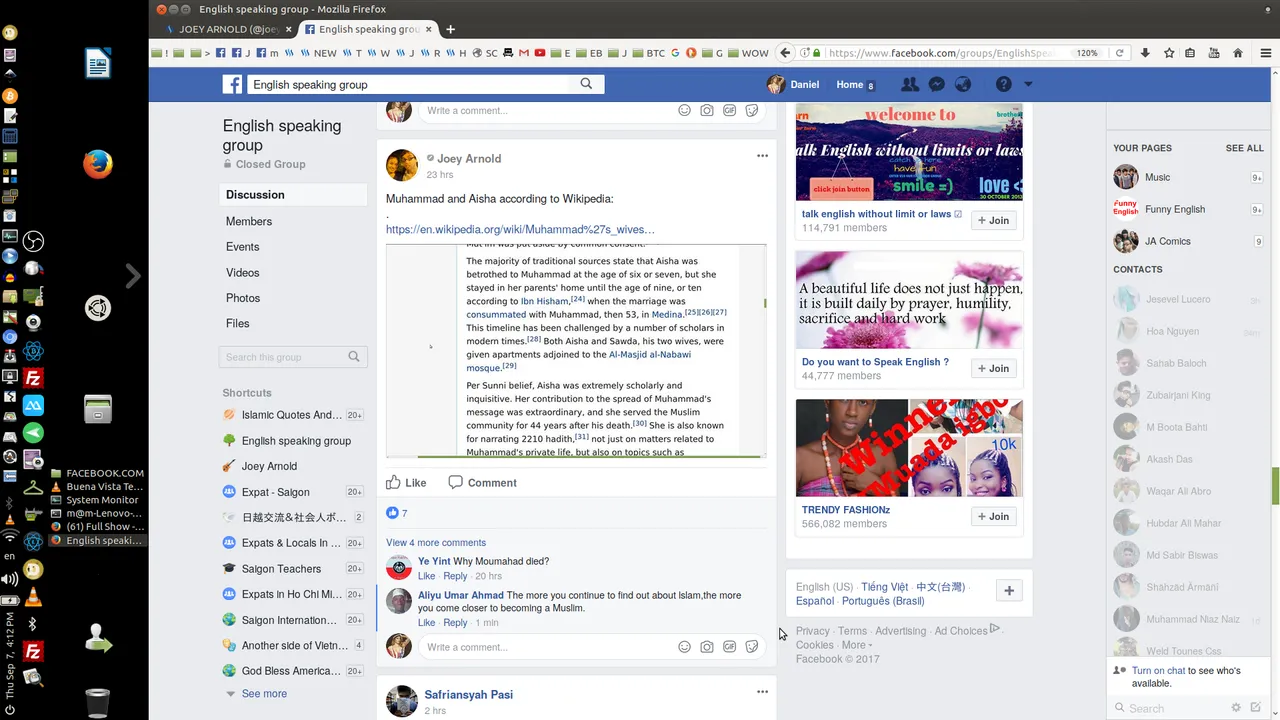
Task: Turn on chat link
Action: pyautogui.click(x=1158, y=671)
